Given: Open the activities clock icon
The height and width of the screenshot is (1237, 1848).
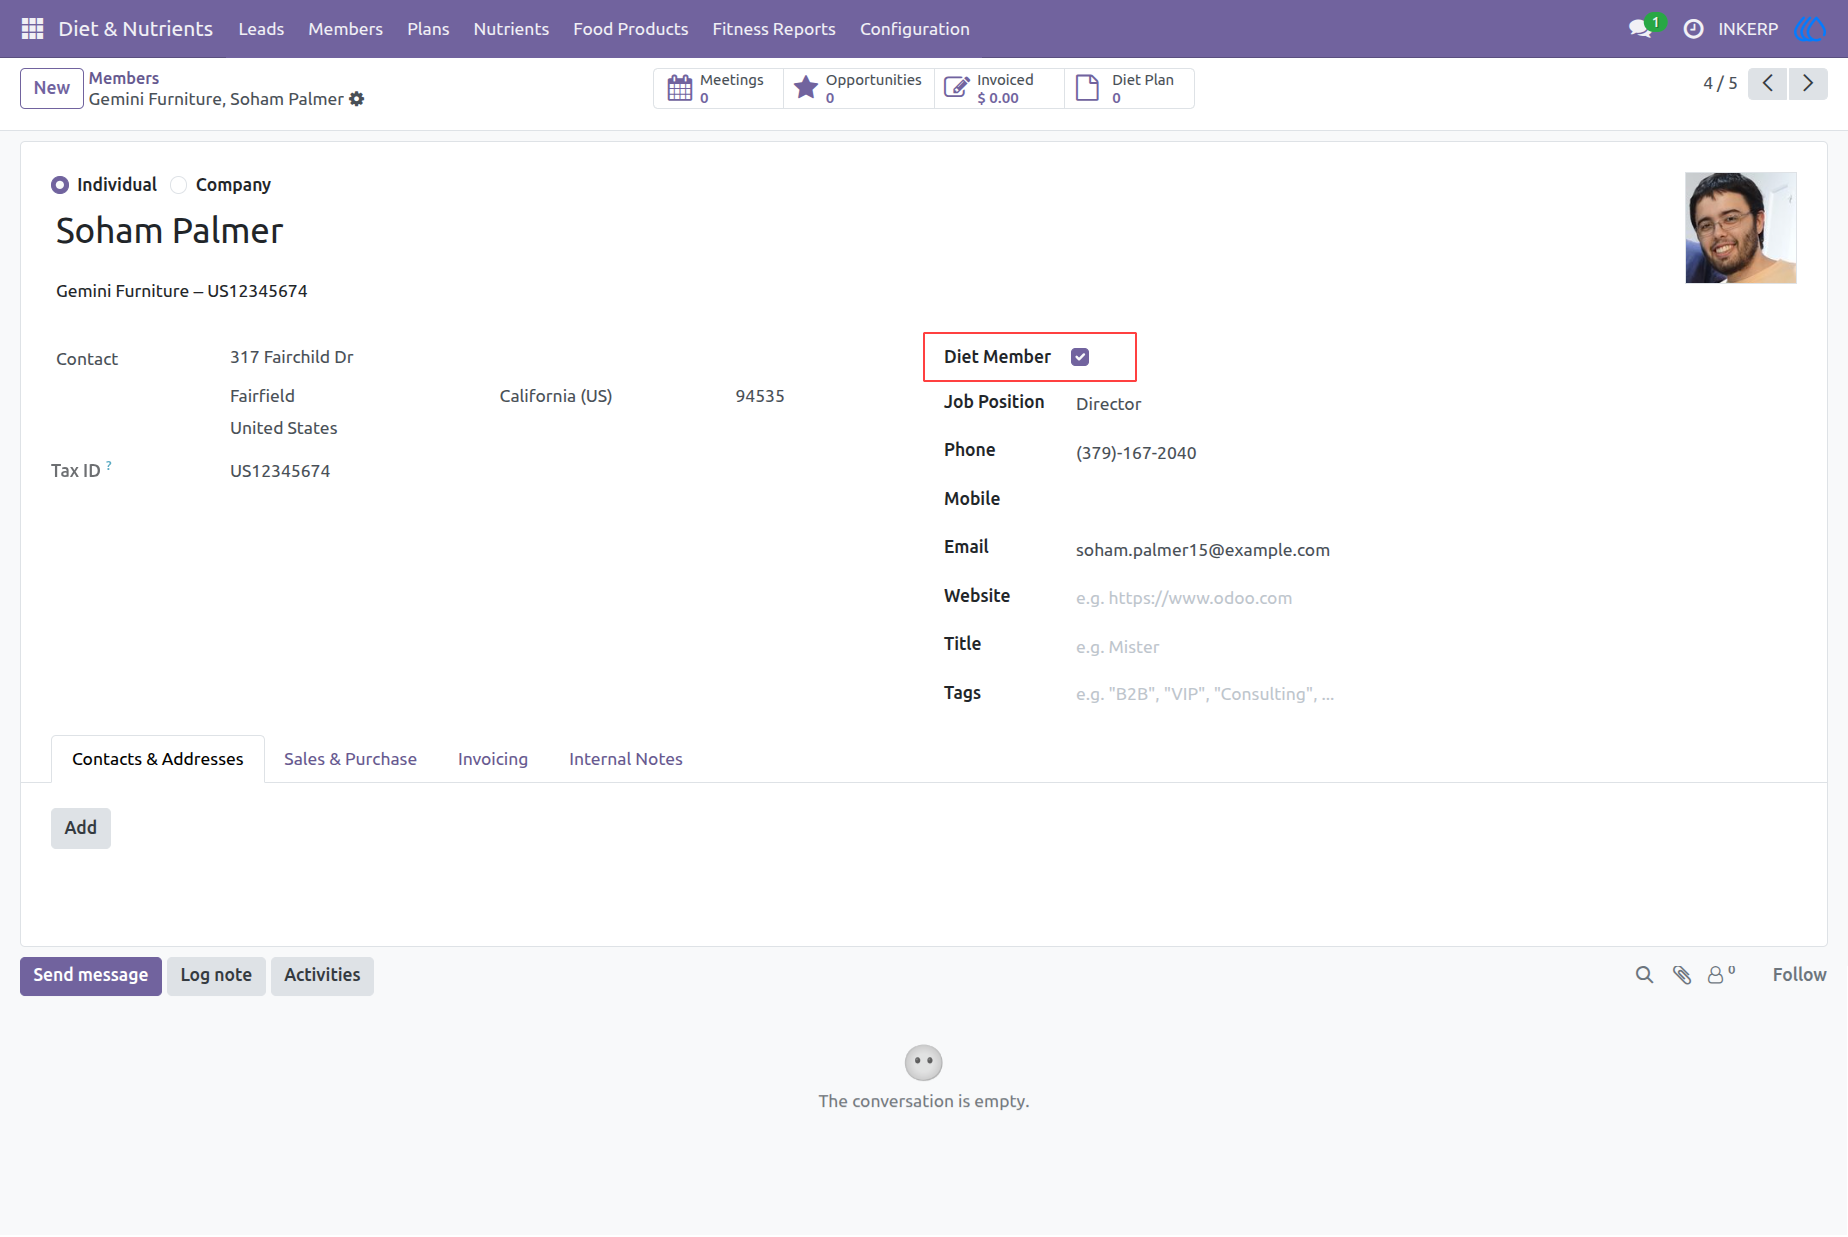Looking at the screenshot, I should [x=1693, y=29].
